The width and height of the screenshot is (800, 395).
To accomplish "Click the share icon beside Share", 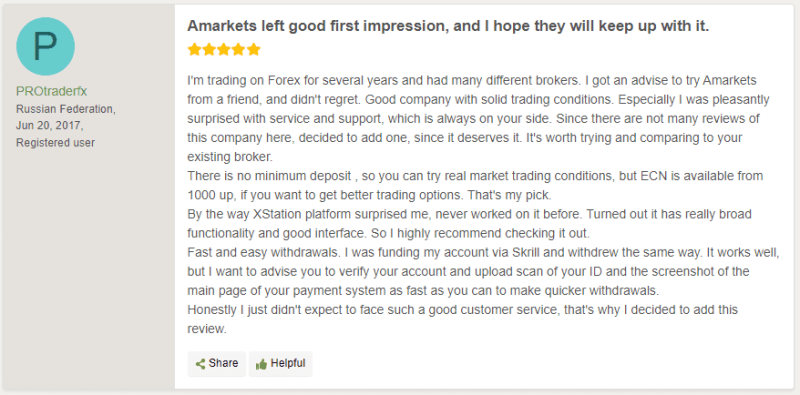I will click(x=201, y=364).
